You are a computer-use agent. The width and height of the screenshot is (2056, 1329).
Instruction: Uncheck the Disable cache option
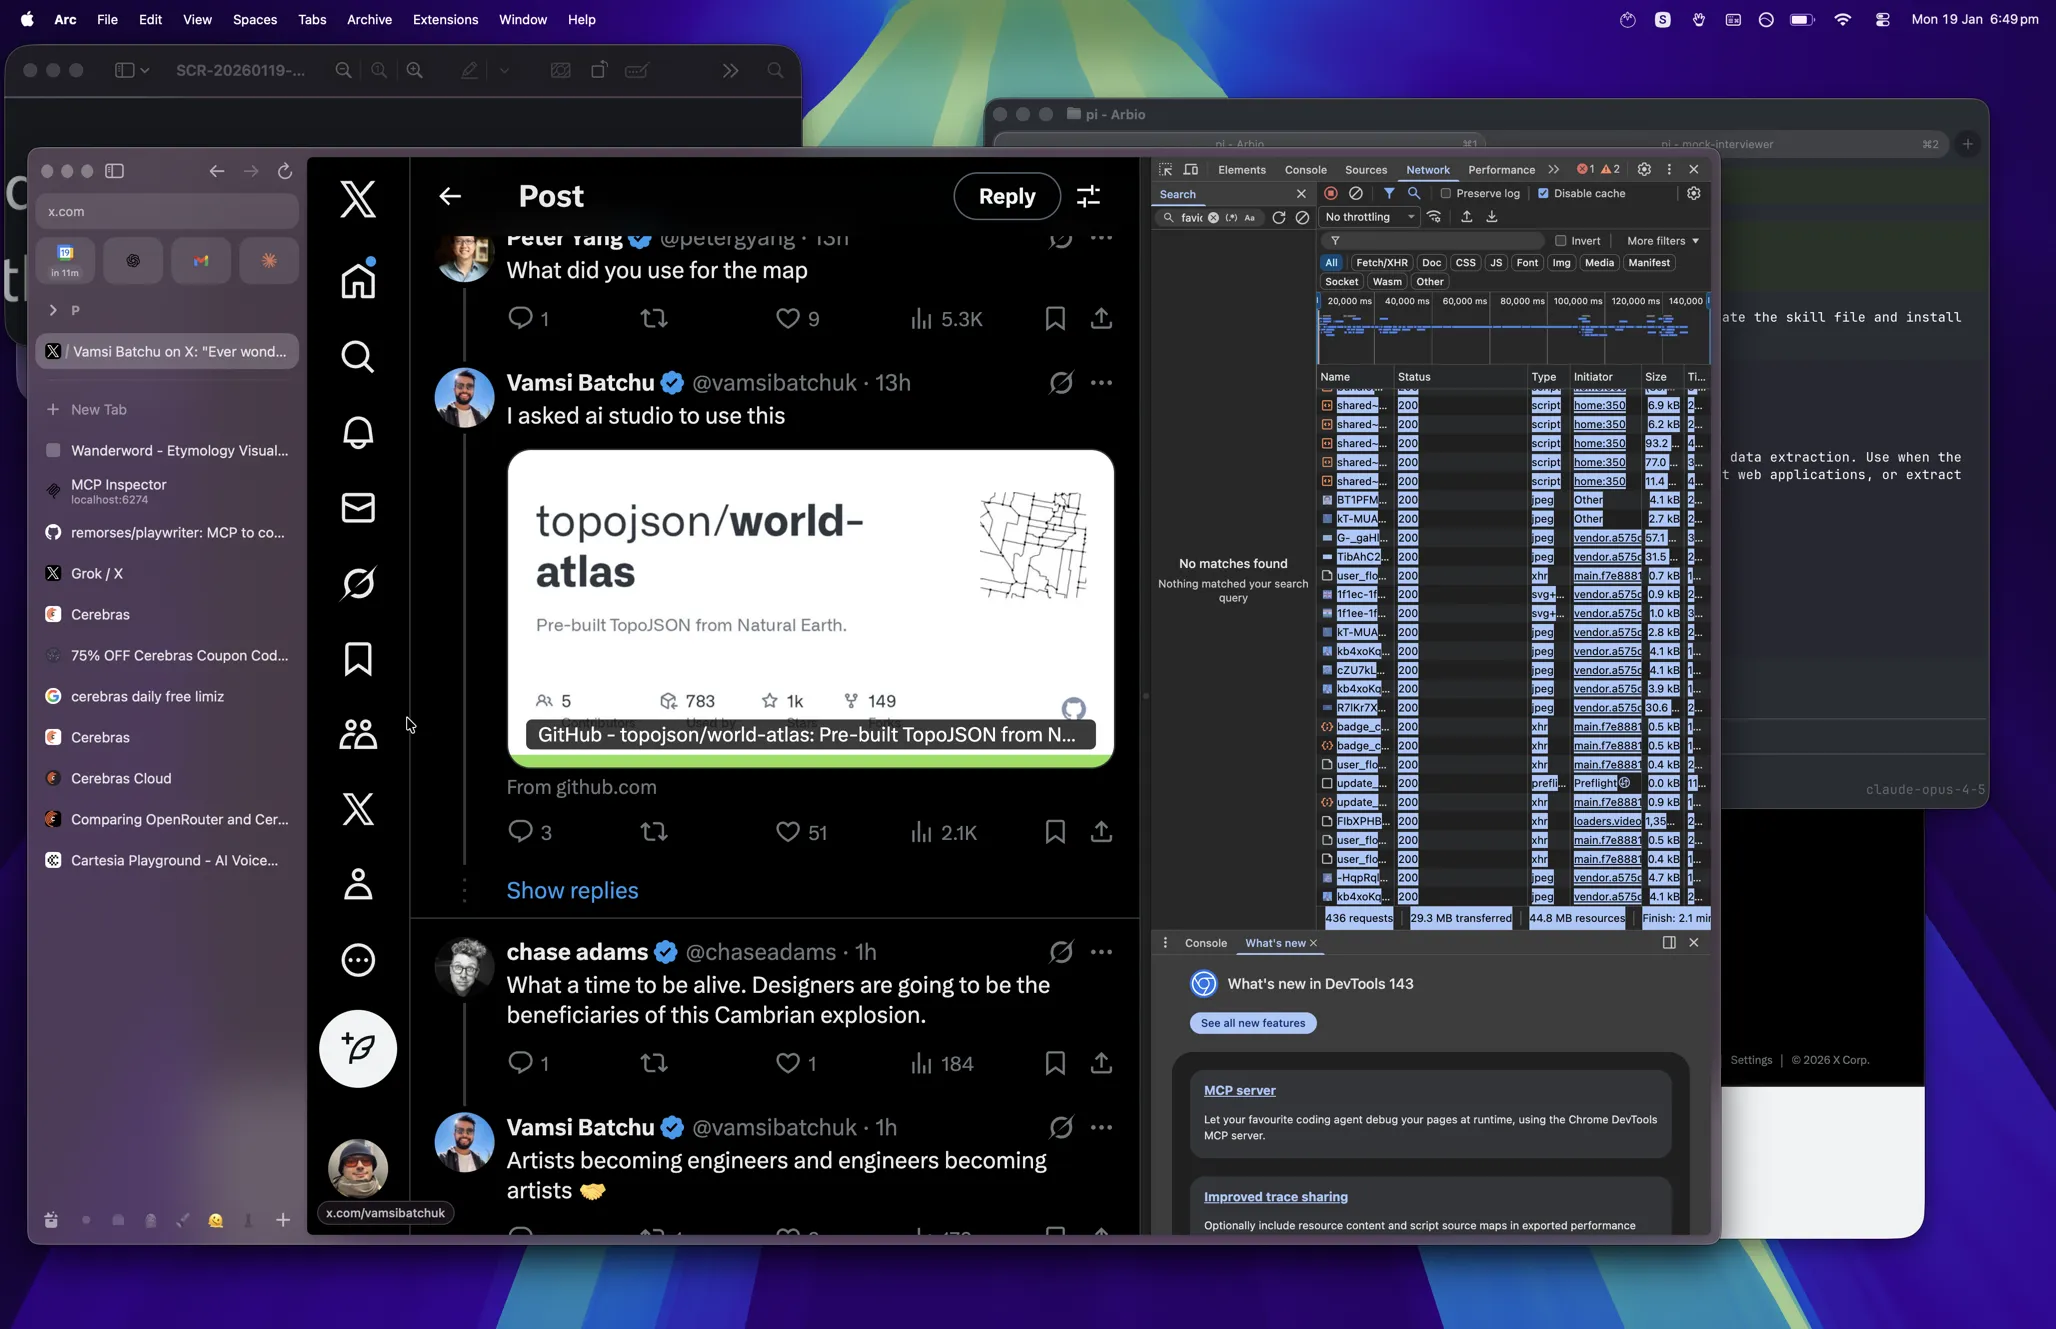(x=1541, y=193)
